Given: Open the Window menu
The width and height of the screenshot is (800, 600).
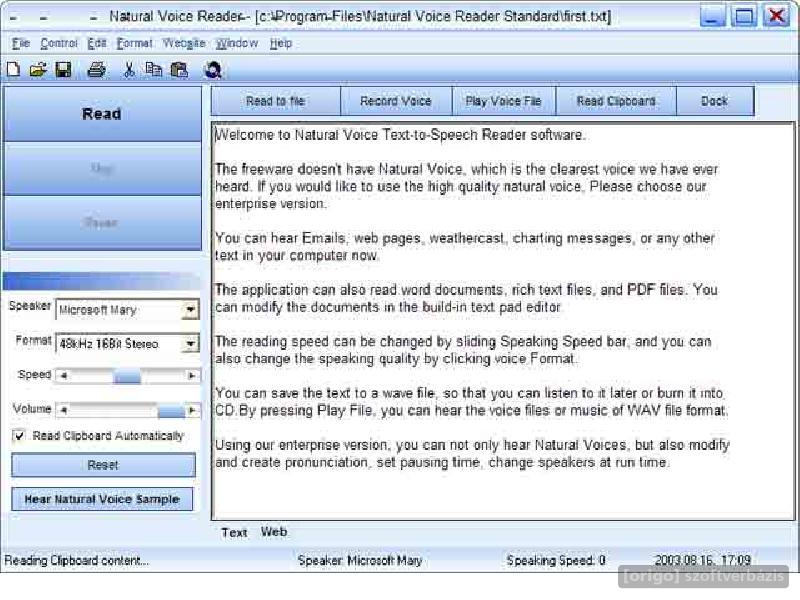Looking at the screenshot, I should pos(237,43).
